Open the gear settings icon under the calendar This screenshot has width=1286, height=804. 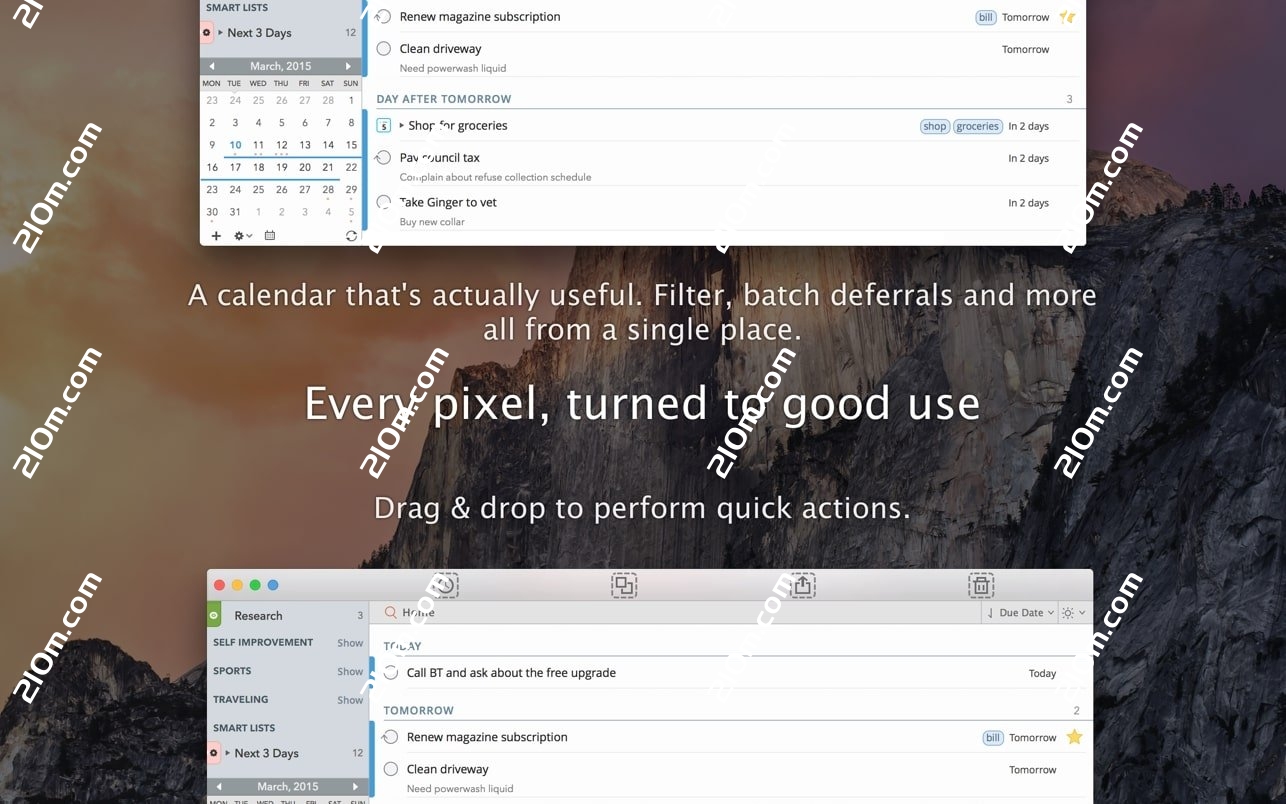click(238, 236)
